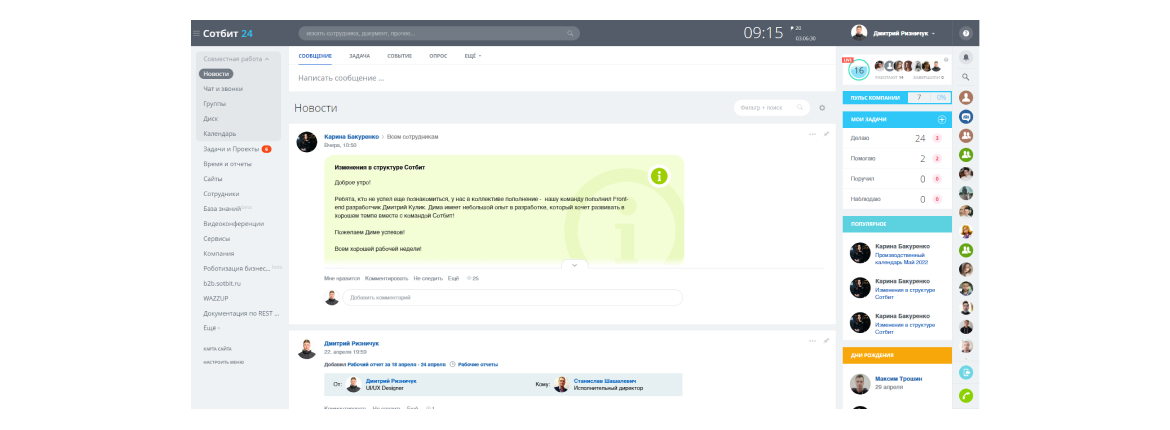Viewport: 1170px width, 430px height.
Task: Click the Добавить комментарий field
Action: [512, 297]
